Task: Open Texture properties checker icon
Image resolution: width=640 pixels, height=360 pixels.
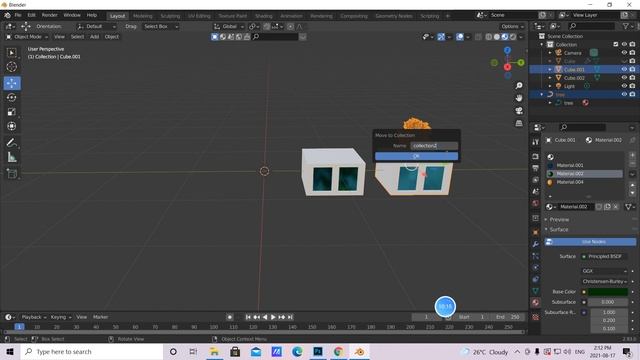Action: 536,317
